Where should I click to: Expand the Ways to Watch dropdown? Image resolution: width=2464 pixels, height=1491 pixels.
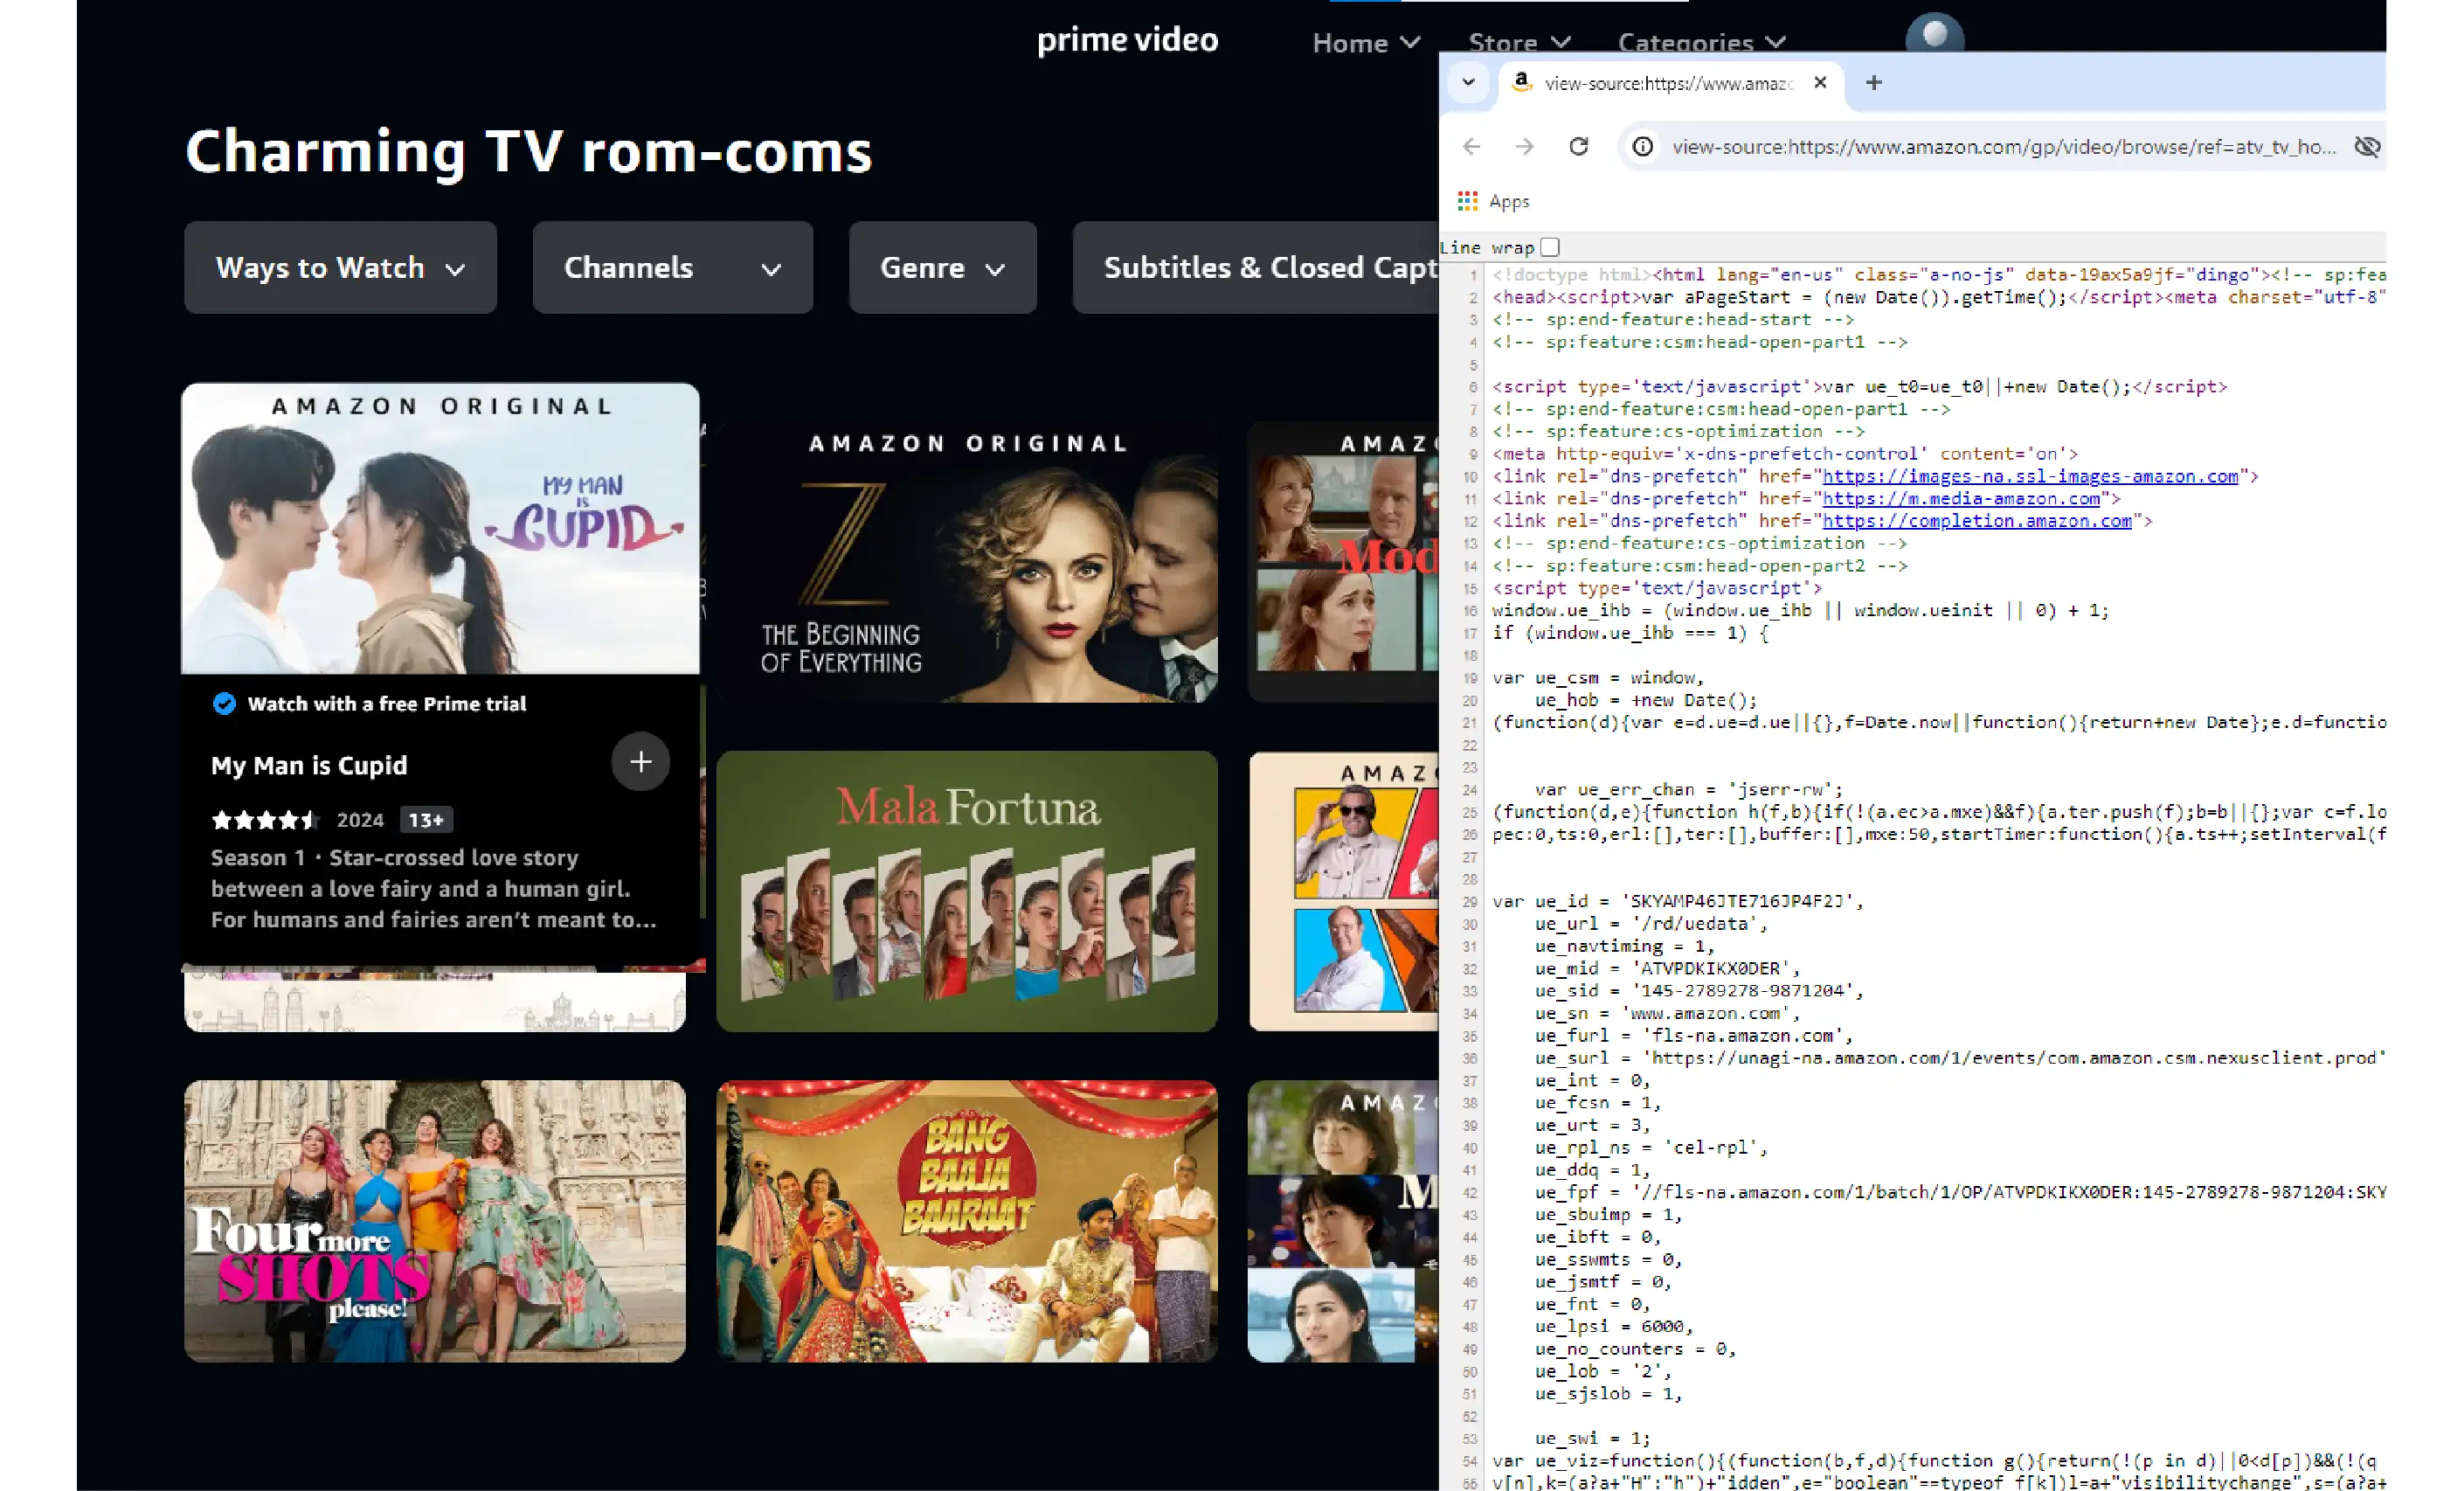pyautogui.click(x=340, y=268)
